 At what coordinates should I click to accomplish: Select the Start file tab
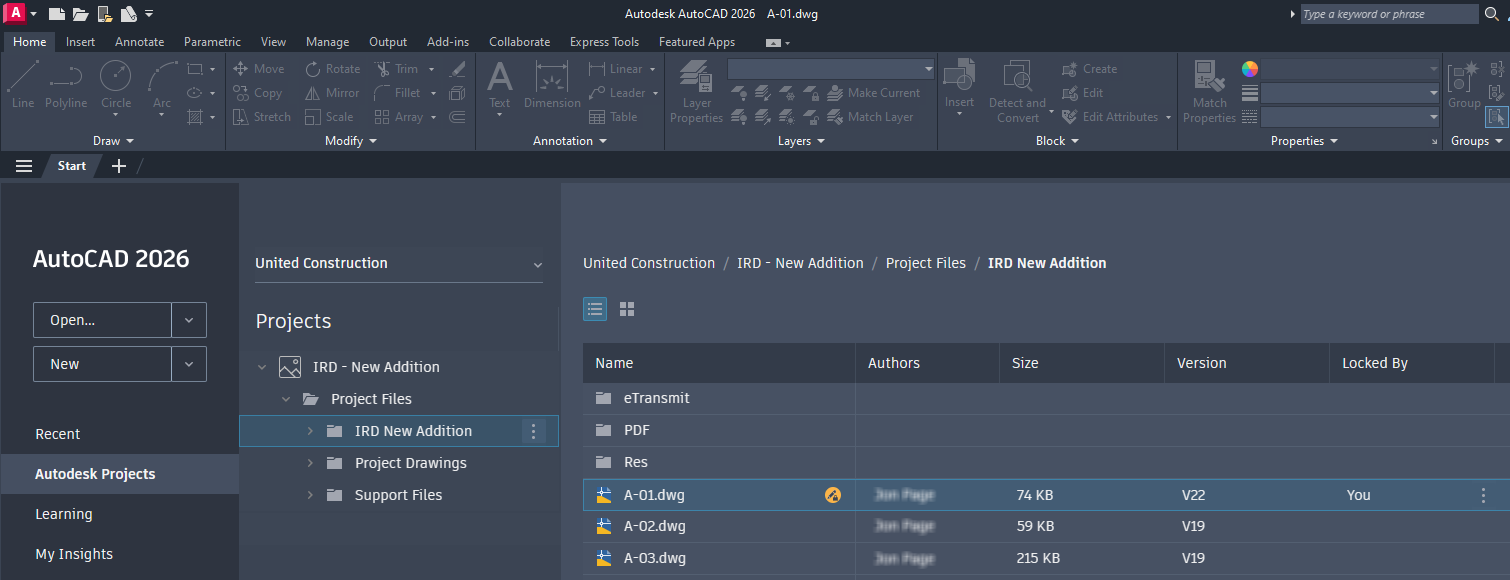click(x=72, y=166)
